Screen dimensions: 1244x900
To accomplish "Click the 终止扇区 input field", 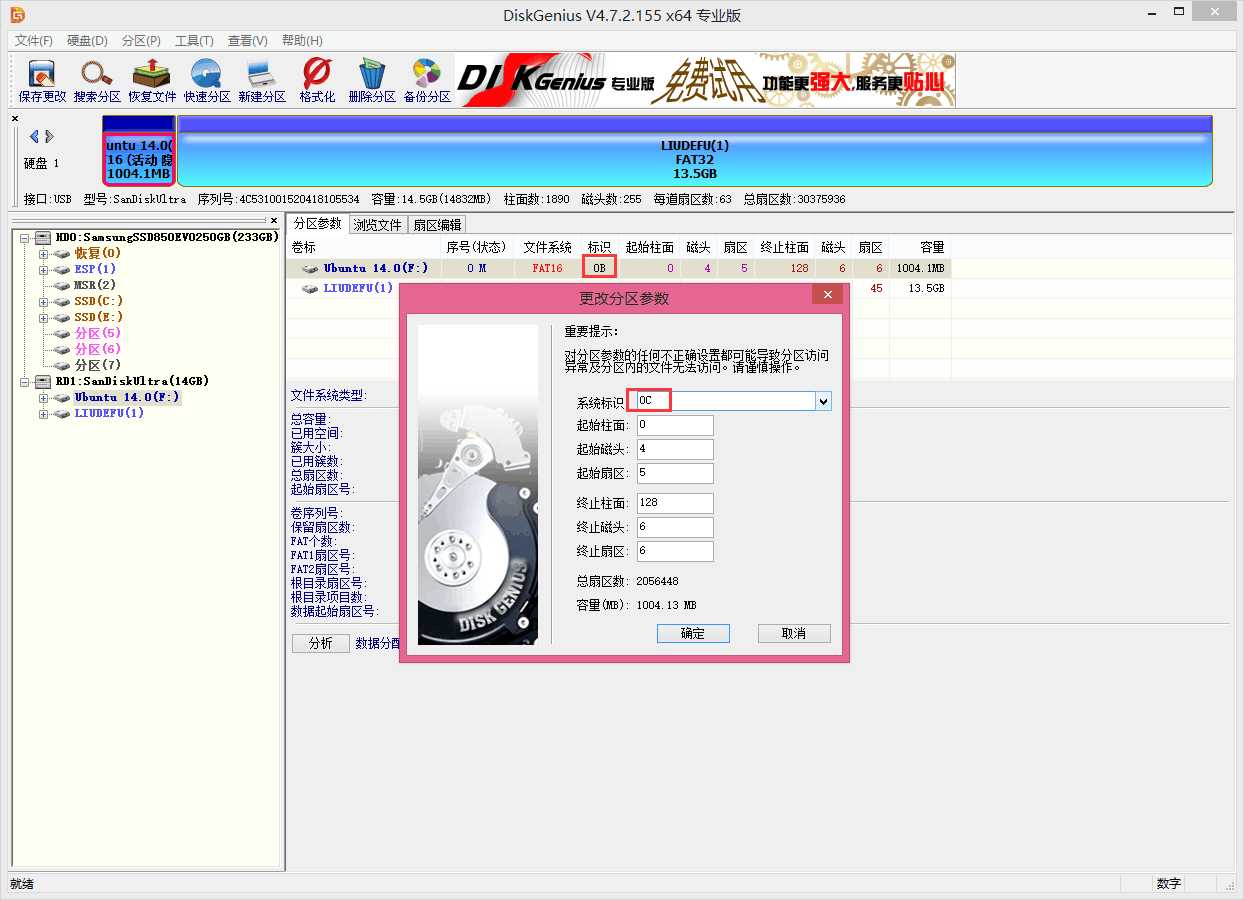I will [675, 551].
